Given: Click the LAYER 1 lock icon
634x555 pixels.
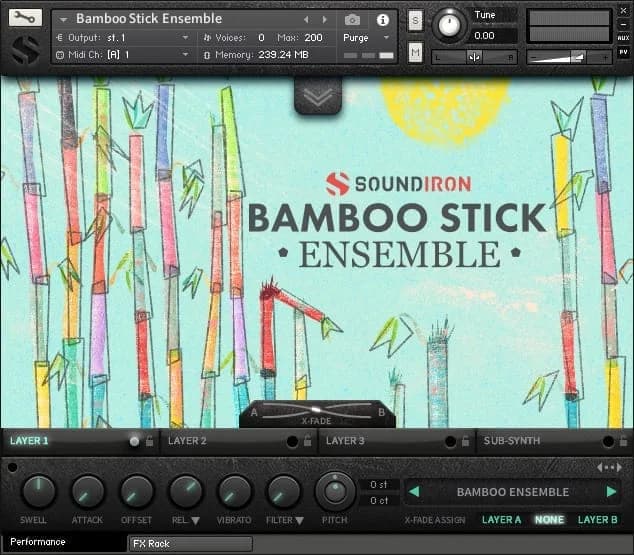Looking at the screenshot, I should click(x=150, y=441).
